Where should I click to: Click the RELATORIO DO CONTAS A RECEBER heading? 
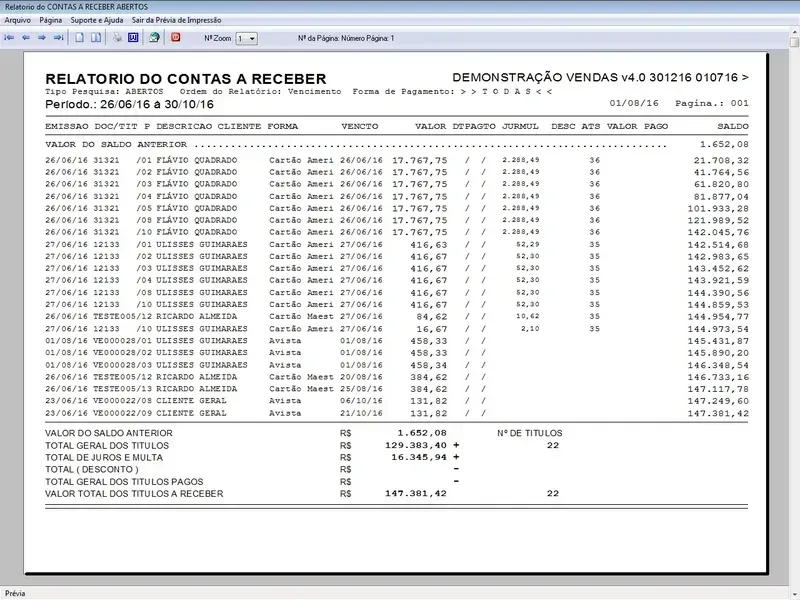point(186,79)
